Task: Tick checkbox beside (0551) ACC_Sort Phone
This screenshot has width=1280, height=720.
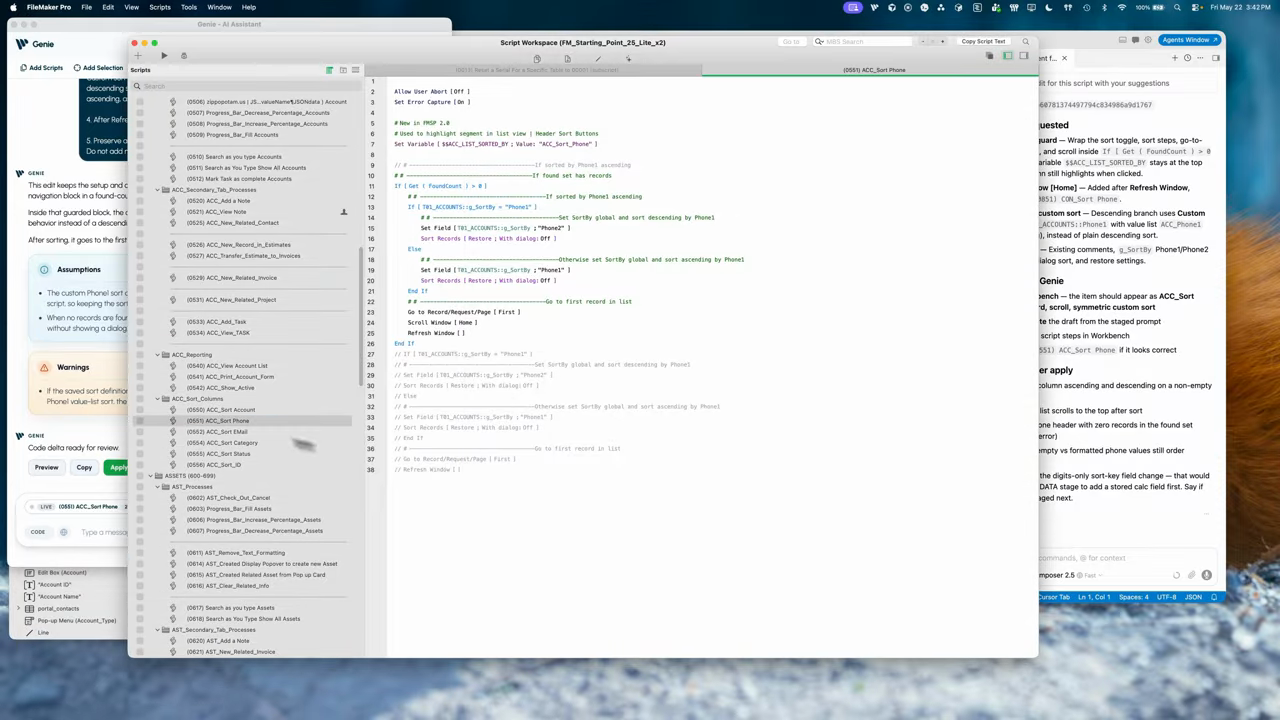Action: pos(139,421)
